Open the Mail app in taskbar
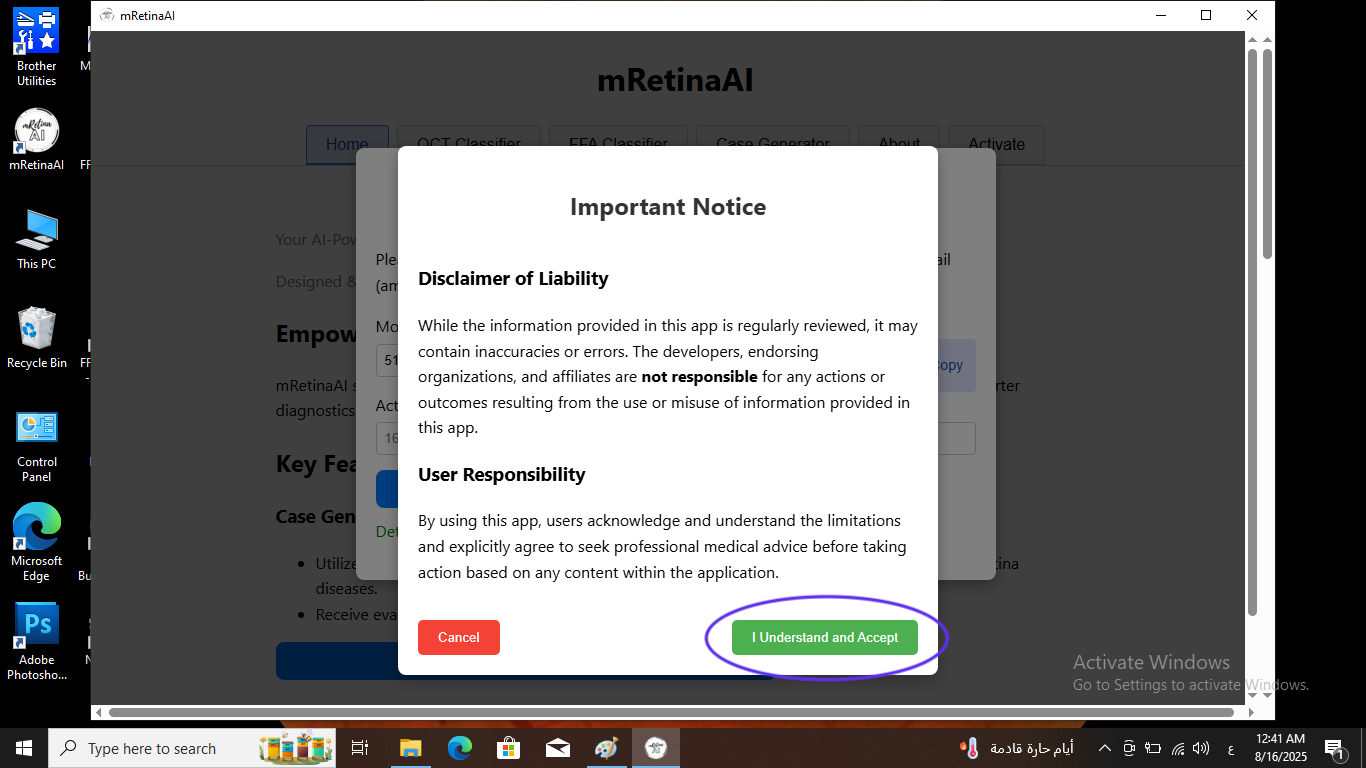 (x=558, y=748)
